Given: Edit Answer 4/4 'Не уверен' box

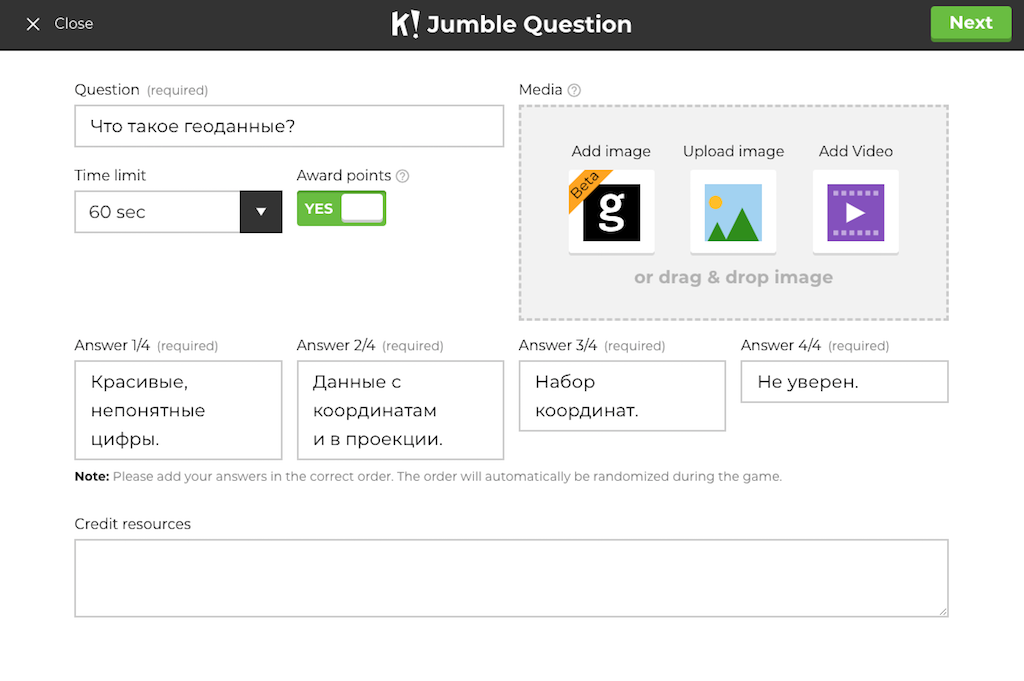Looking at the screenshot, I should coord(844,382).
